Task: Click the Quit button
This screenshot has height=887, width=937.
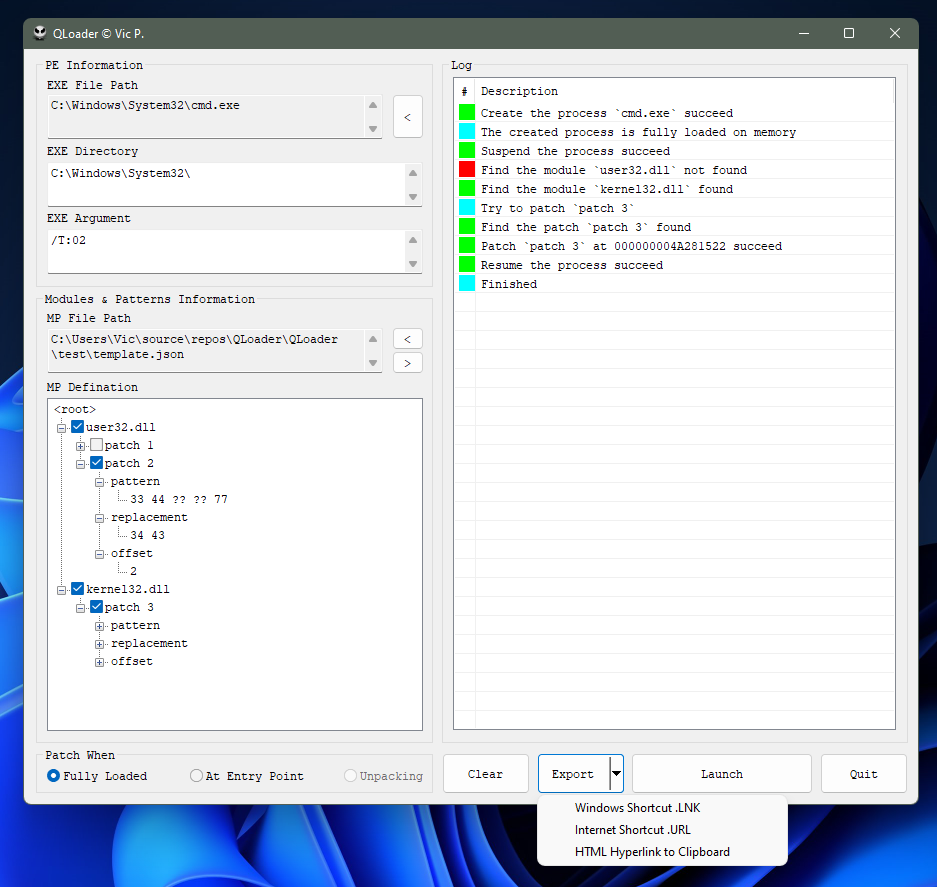Action: (863, 773)
